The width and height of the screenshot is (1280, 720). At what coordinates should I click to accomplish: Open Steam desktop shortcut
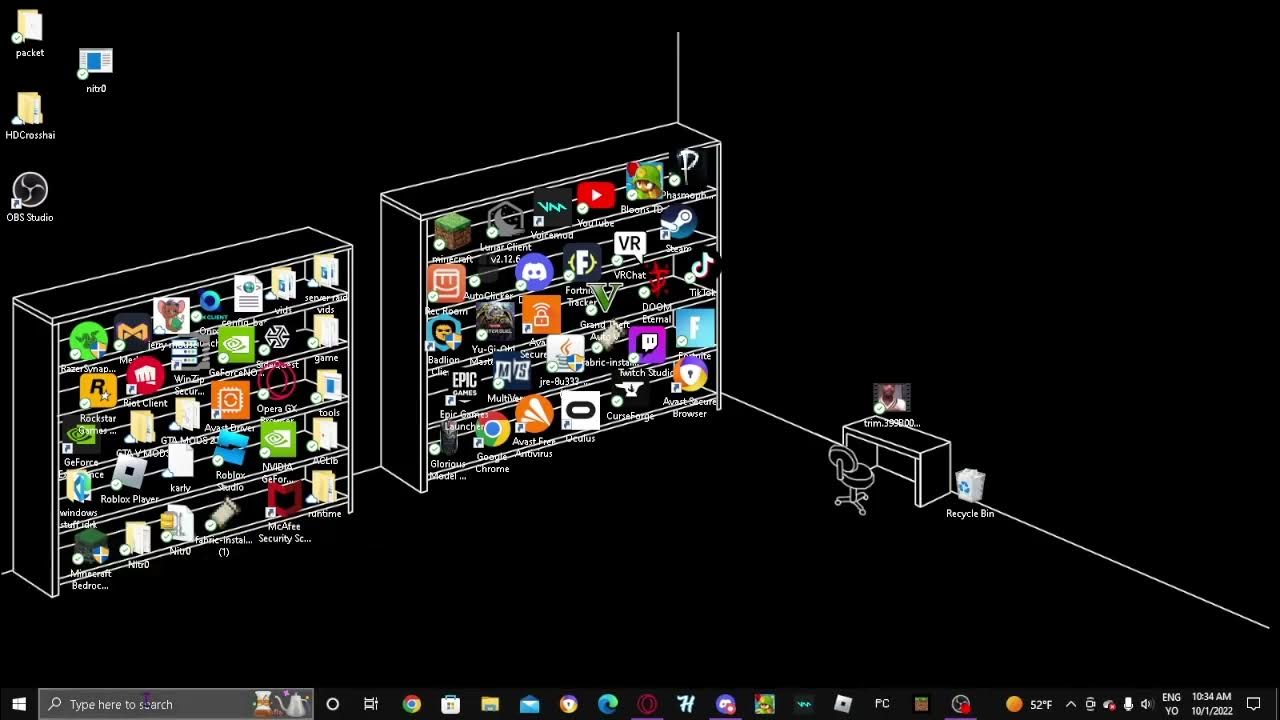pyautogui.click(x=679, y=228)
